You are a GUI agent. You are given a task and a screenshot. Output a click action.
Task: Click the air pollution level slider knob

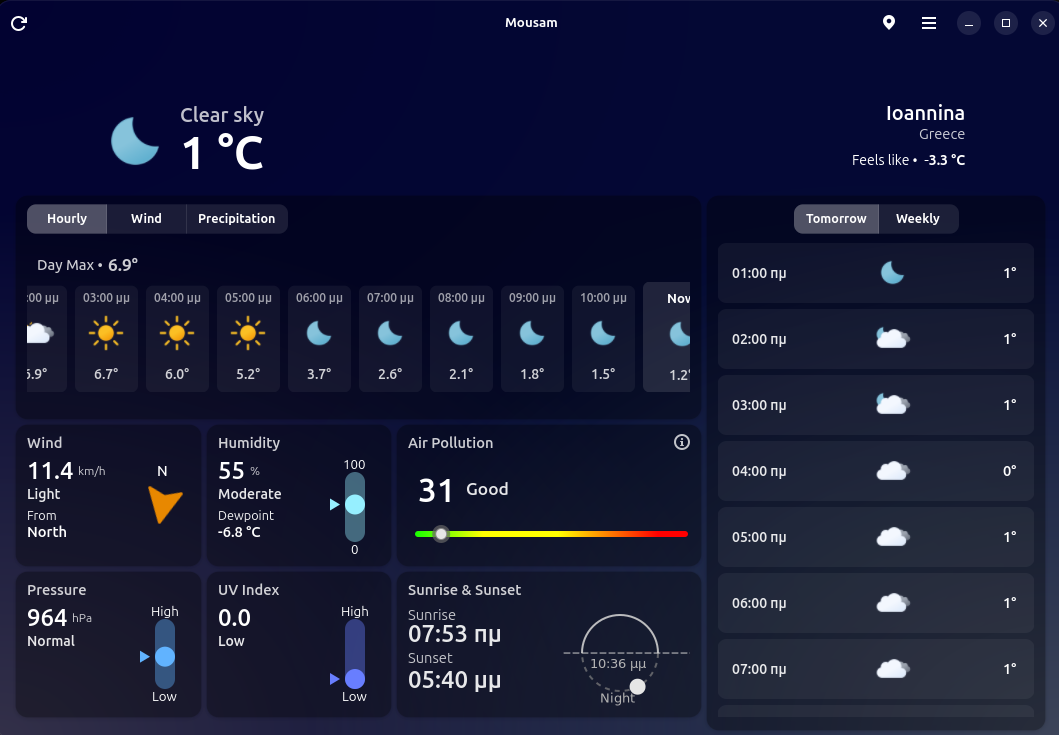coord(441,534)
